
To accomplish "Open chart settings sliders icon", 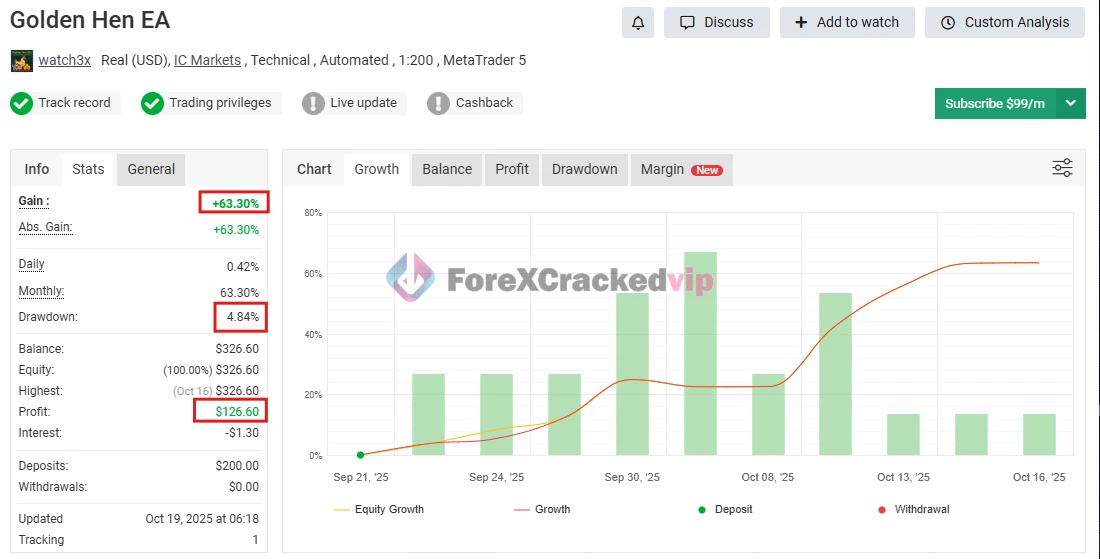I will [1062, 168].
